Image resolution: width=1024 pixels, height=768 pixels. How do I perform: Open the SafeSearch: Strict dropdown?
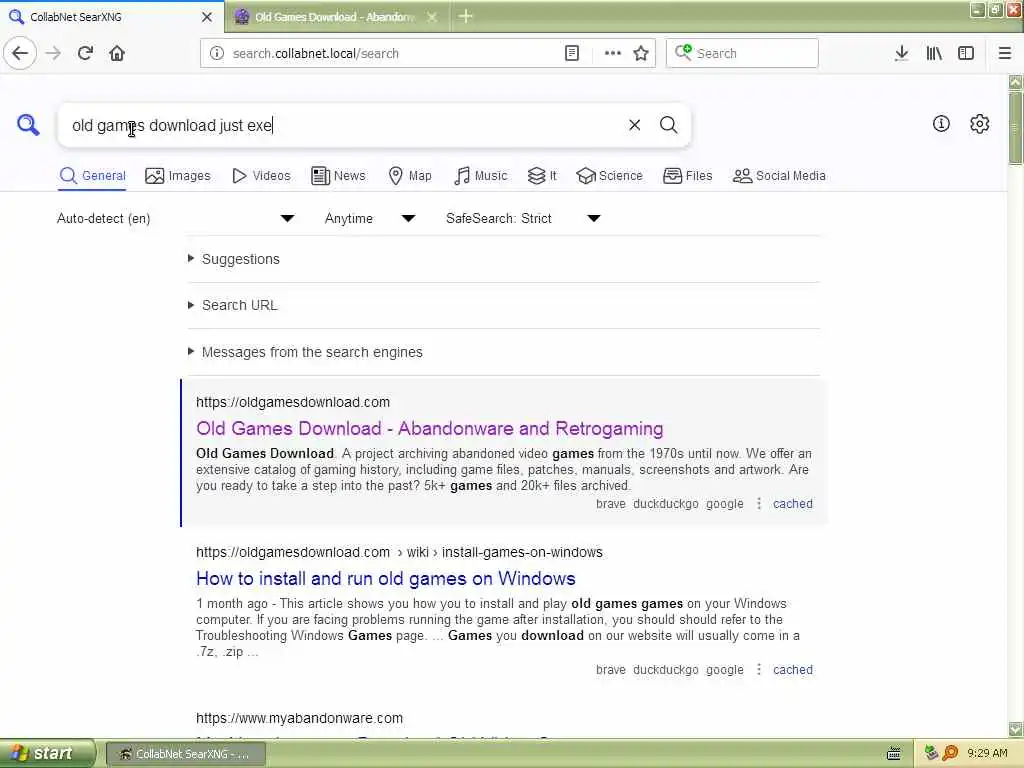(x=523, y=218)
